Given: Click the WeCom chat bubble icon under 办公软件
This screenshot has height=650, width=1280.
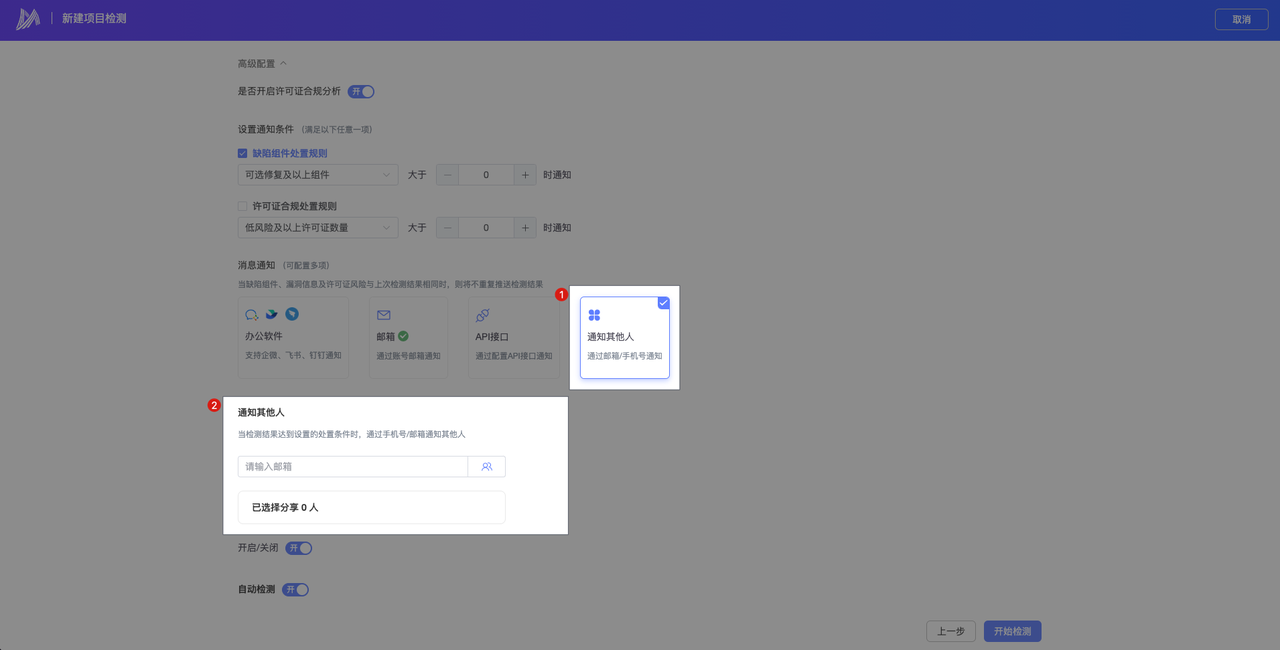Looking at the screenshot, I should (252, 315).
